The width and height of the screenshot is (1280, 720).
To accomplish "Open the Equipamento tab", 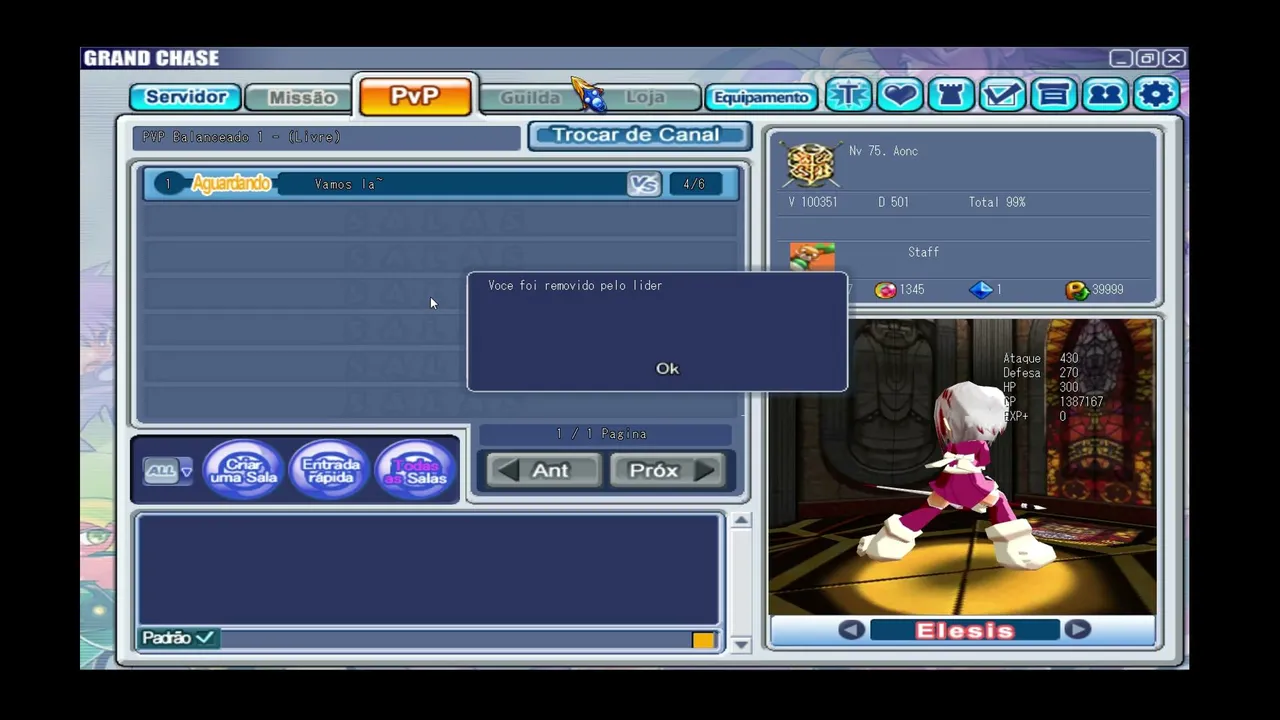I will 762,97.
